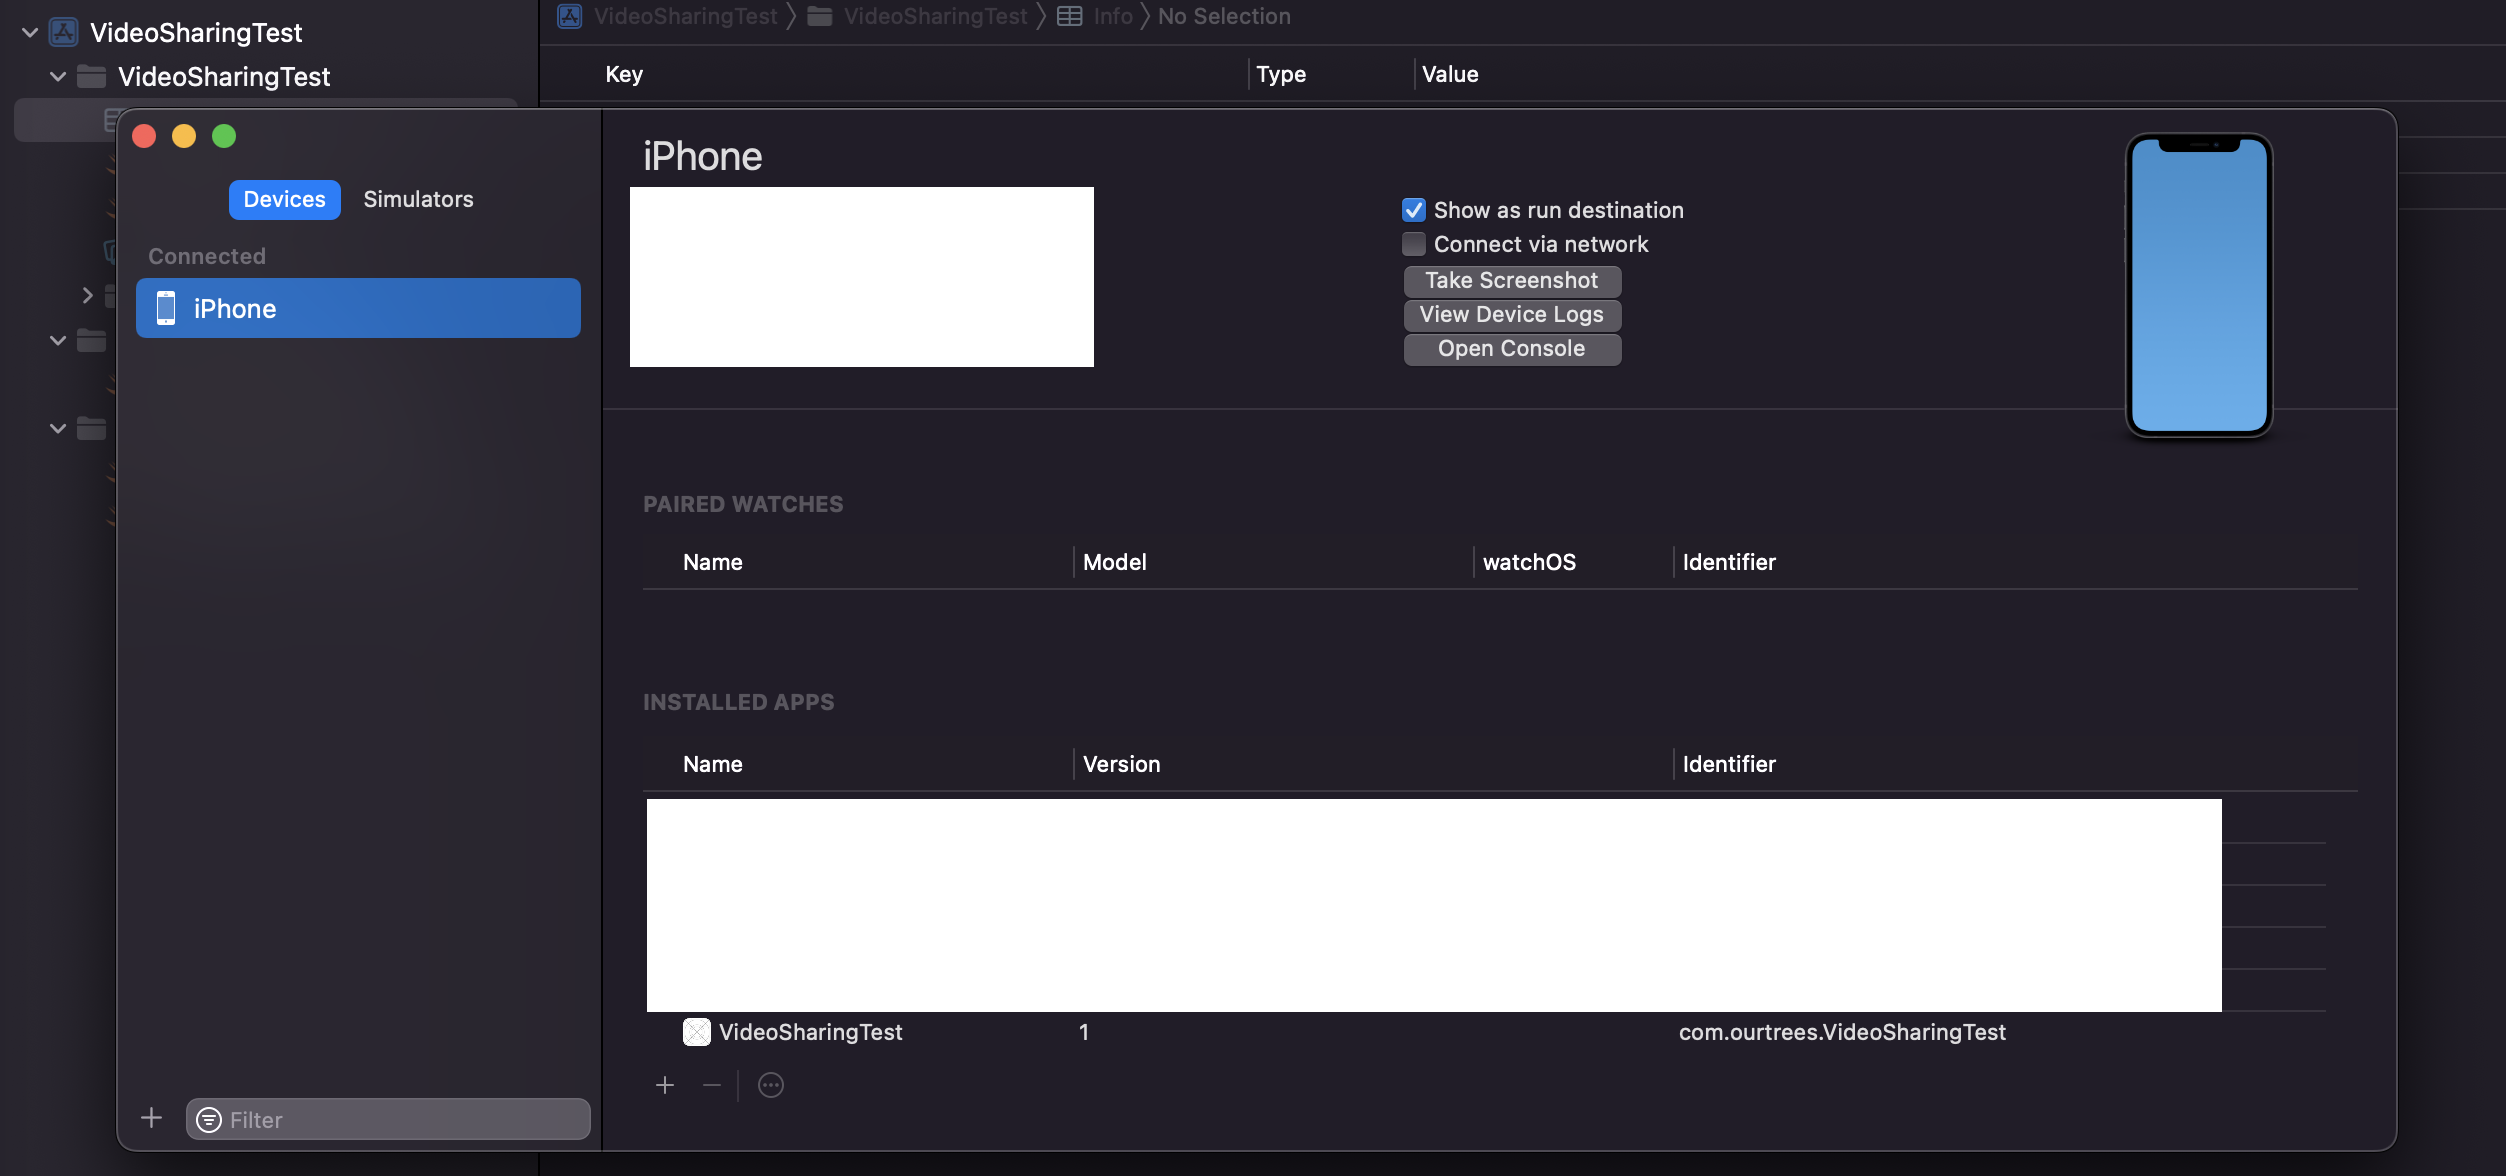Screen dimensions: 2506x1176
Task: Click the filter icon in search field
Action: click(x=209, y=1120)
